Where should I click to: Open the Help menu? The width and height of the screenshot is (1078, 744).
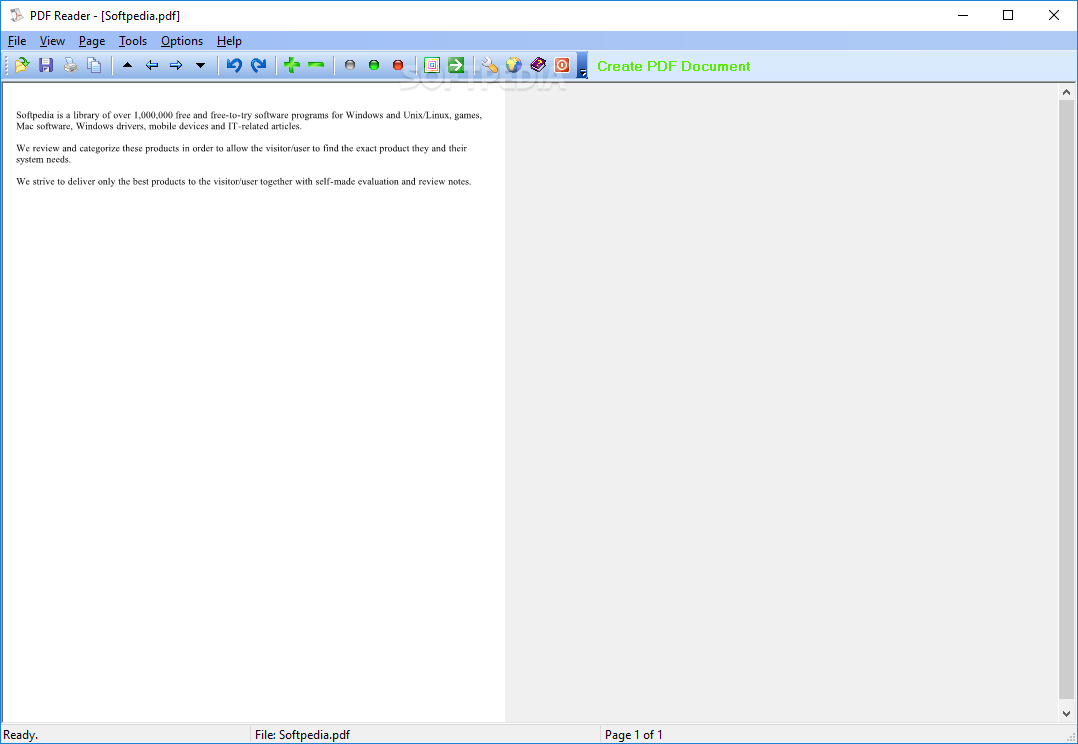(229, 41)
